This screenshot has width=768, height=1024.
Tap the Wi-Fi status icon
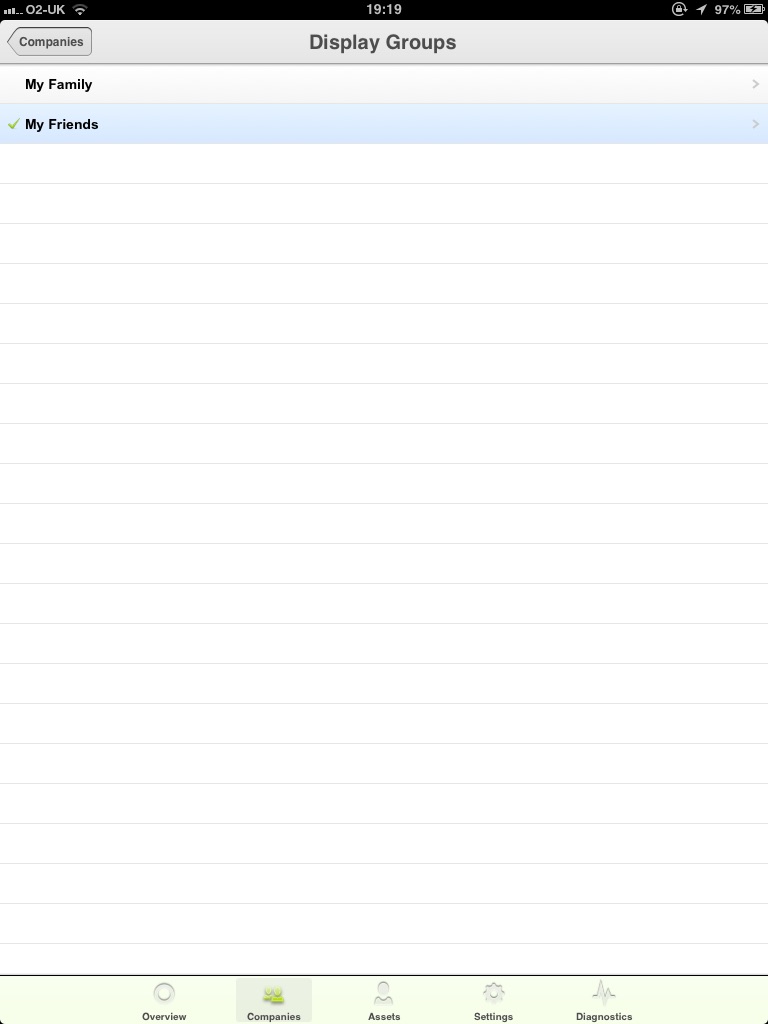(x=80, y=9)
